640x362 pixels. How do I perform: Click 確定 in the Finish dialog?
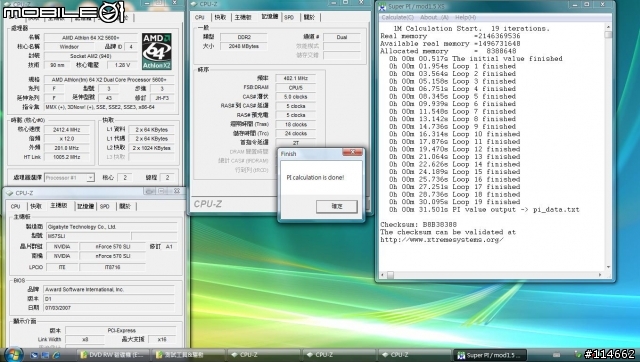(x=337, y=207)
